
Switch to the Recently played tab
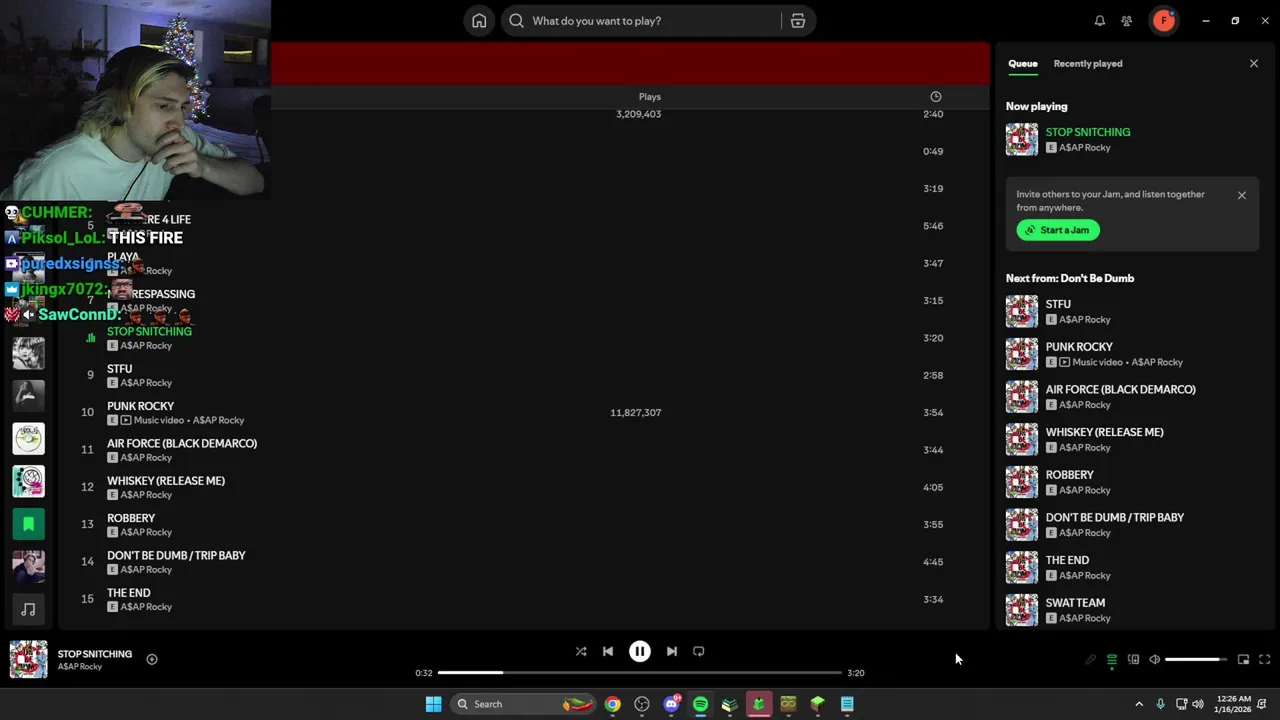[1088, 63]
